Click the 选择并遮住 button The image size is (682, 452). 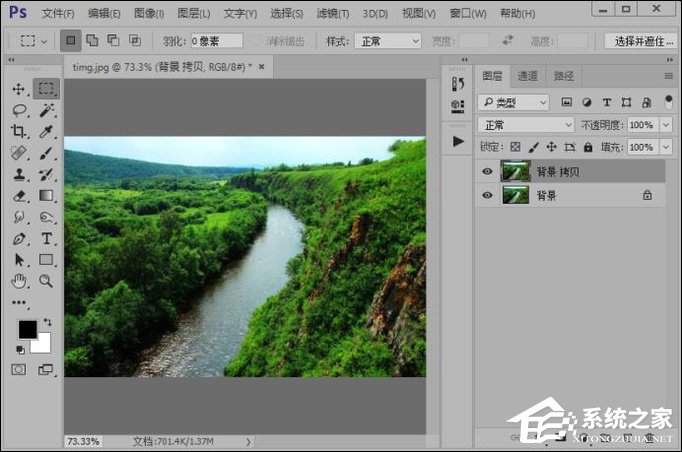tap(643, 41)
